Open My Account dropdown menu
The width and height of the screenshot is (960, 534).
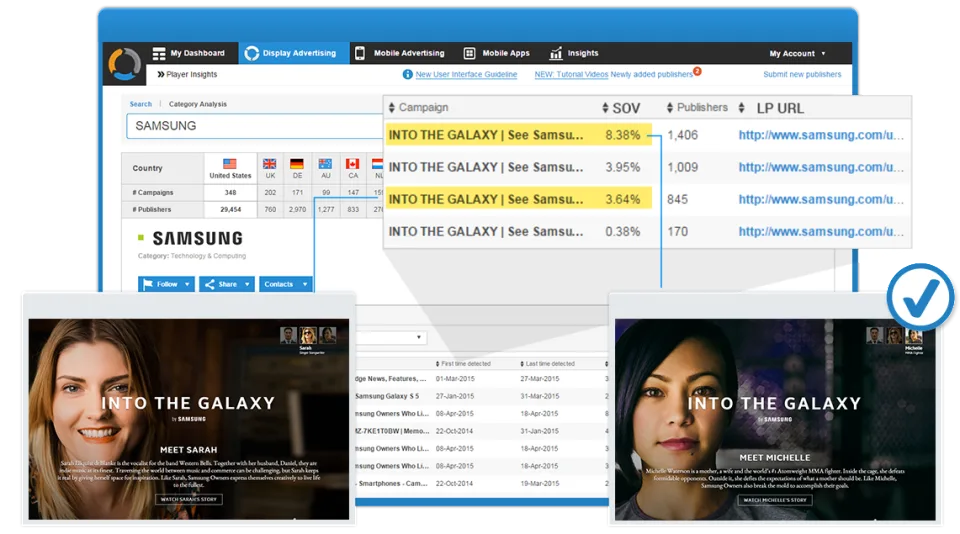click(x=797, y=53)
